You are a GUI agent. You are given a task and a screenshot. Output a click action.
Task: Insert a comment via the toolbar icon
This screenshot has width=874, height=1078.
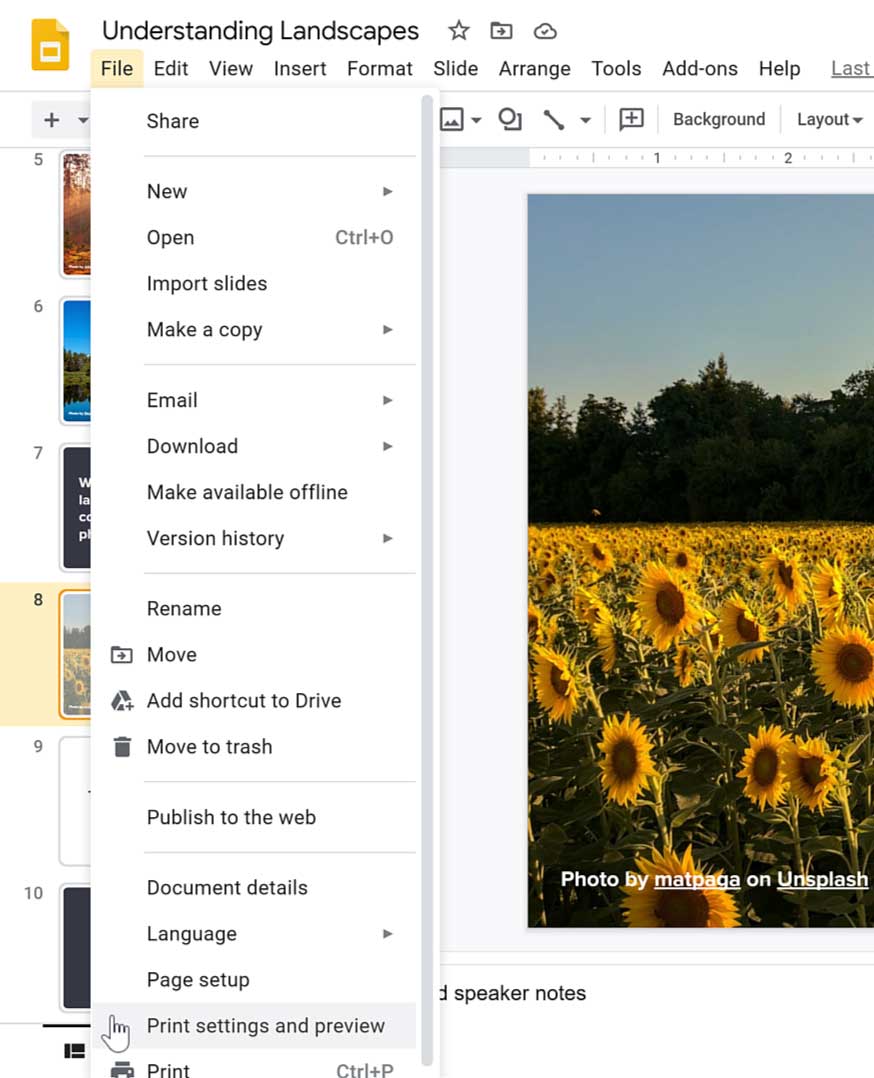631,119
